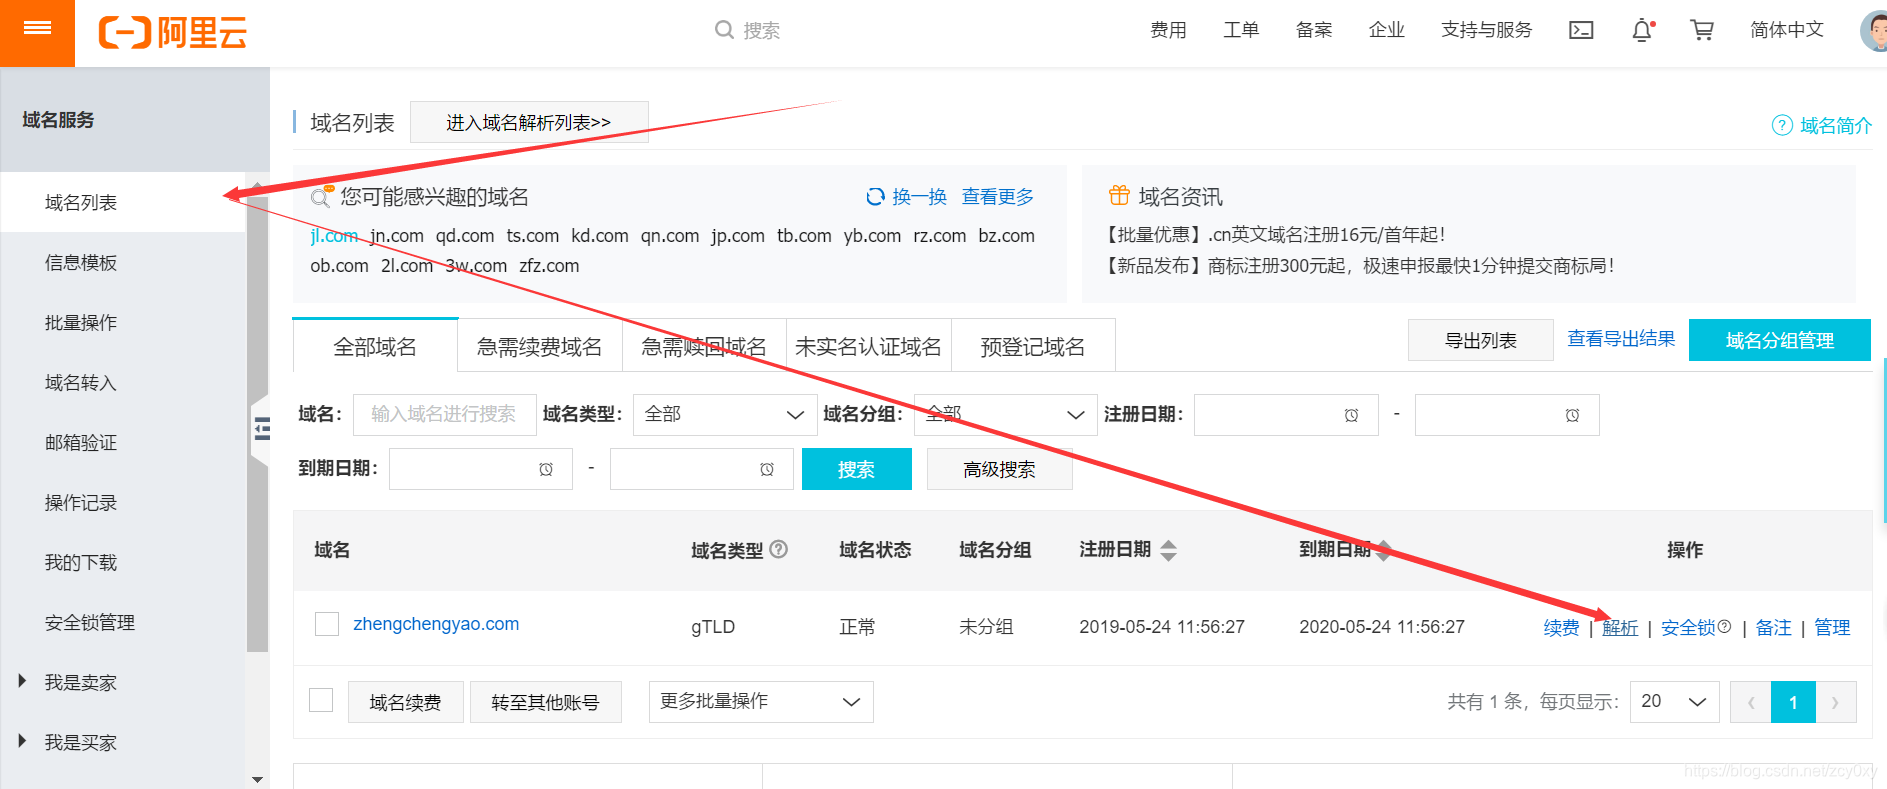1887x789 pixels.
Task: Toggle the select-all checkbox below the table
Action: 321,700
